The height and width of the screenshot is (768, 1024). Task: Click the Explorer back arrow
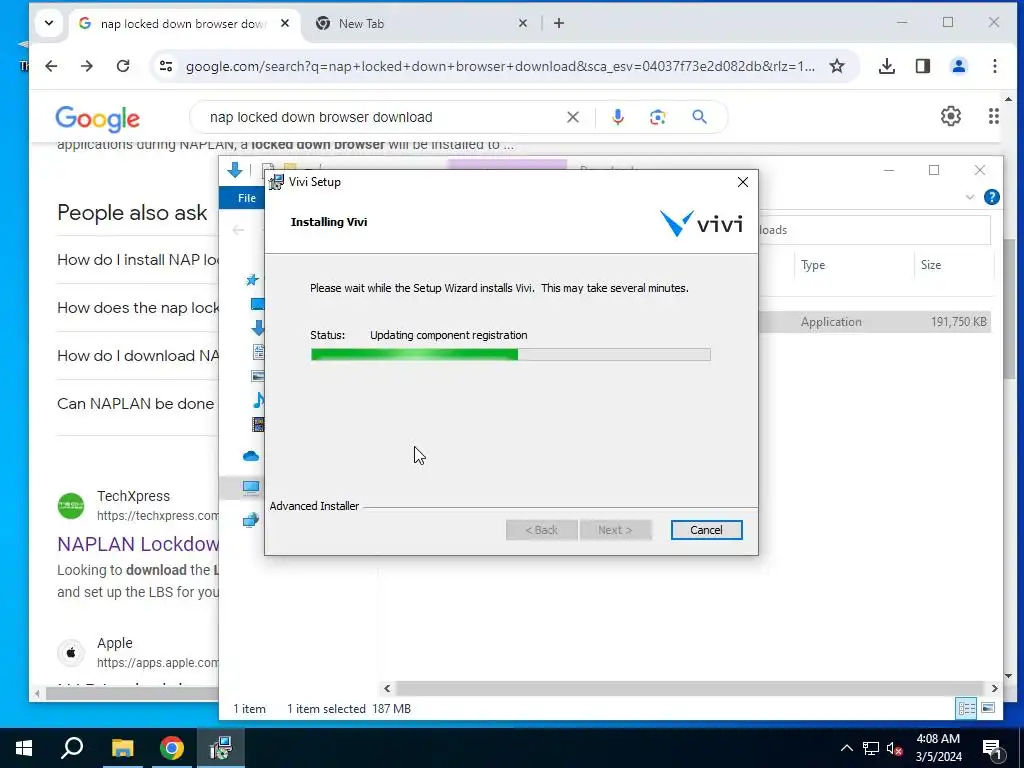(238, 230)
